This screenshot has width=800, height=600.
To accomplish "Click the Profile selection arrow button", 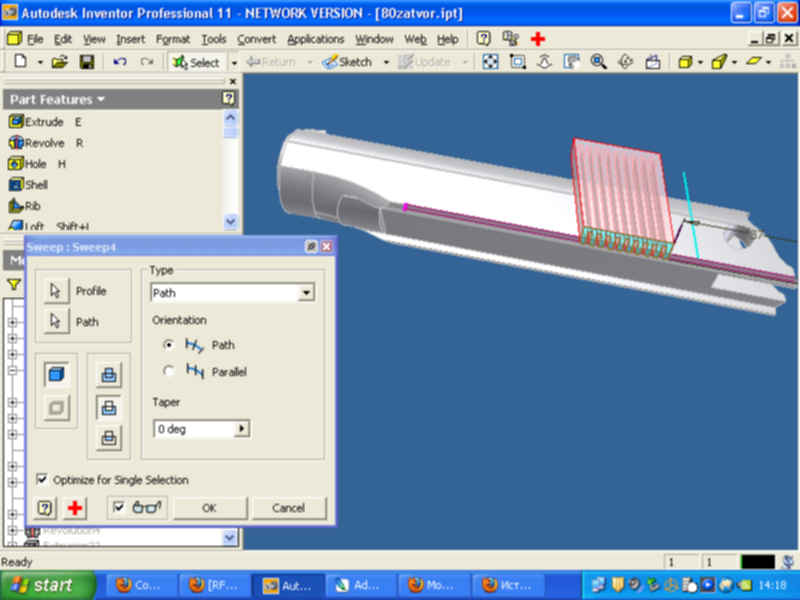I will click(56, 291).
